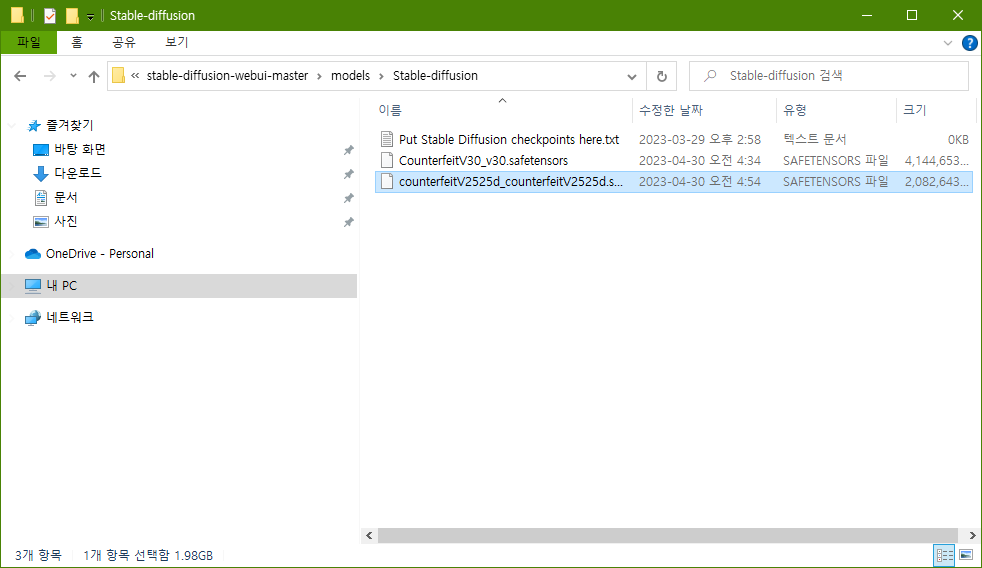Screen dimensions: 982x568
Task: Open 문서 in the sidebar
Action: (66, 197)
